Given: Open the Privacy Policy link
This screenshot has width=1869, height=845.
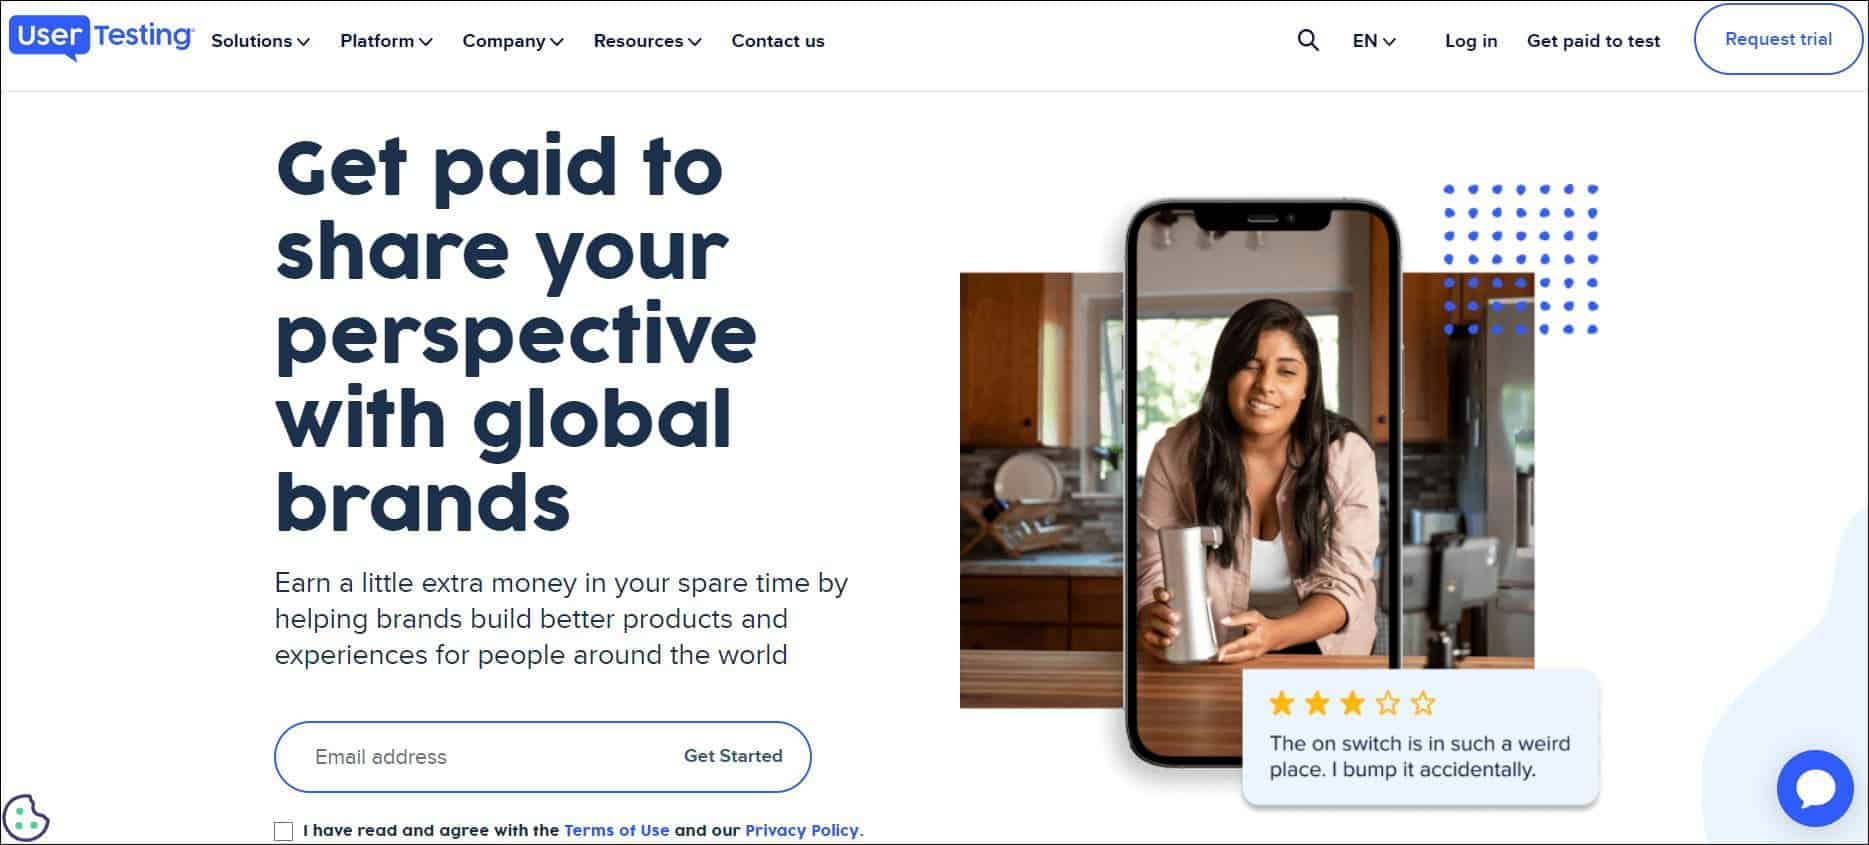Looking at the screenshot, I should pos(802,830).
